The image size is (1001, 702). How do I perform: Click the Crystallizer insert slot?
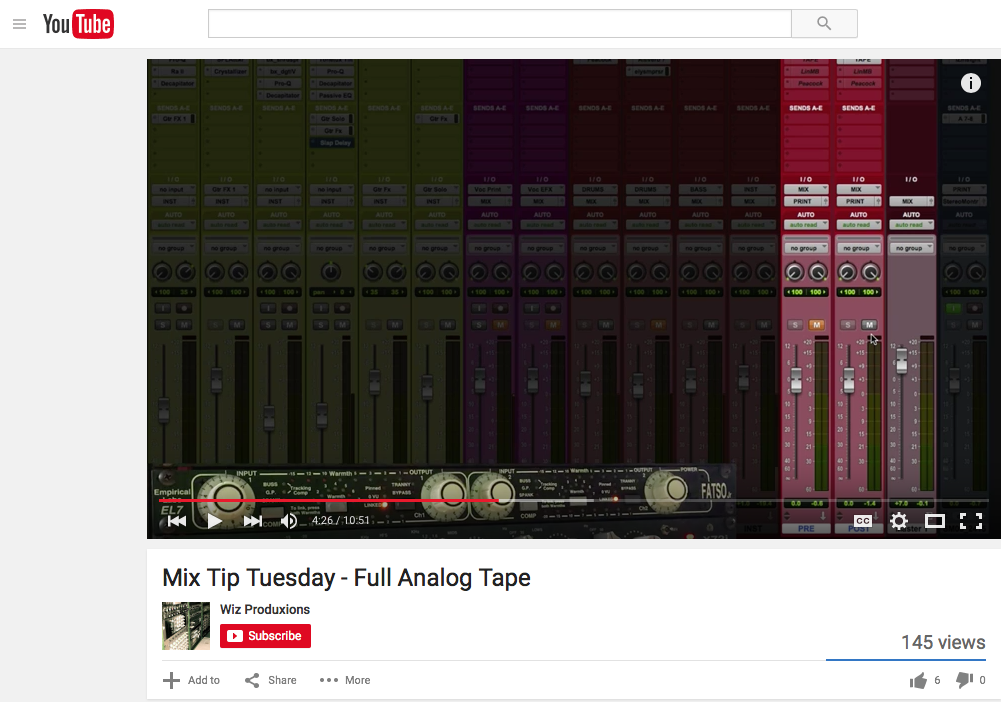[226, 71]
